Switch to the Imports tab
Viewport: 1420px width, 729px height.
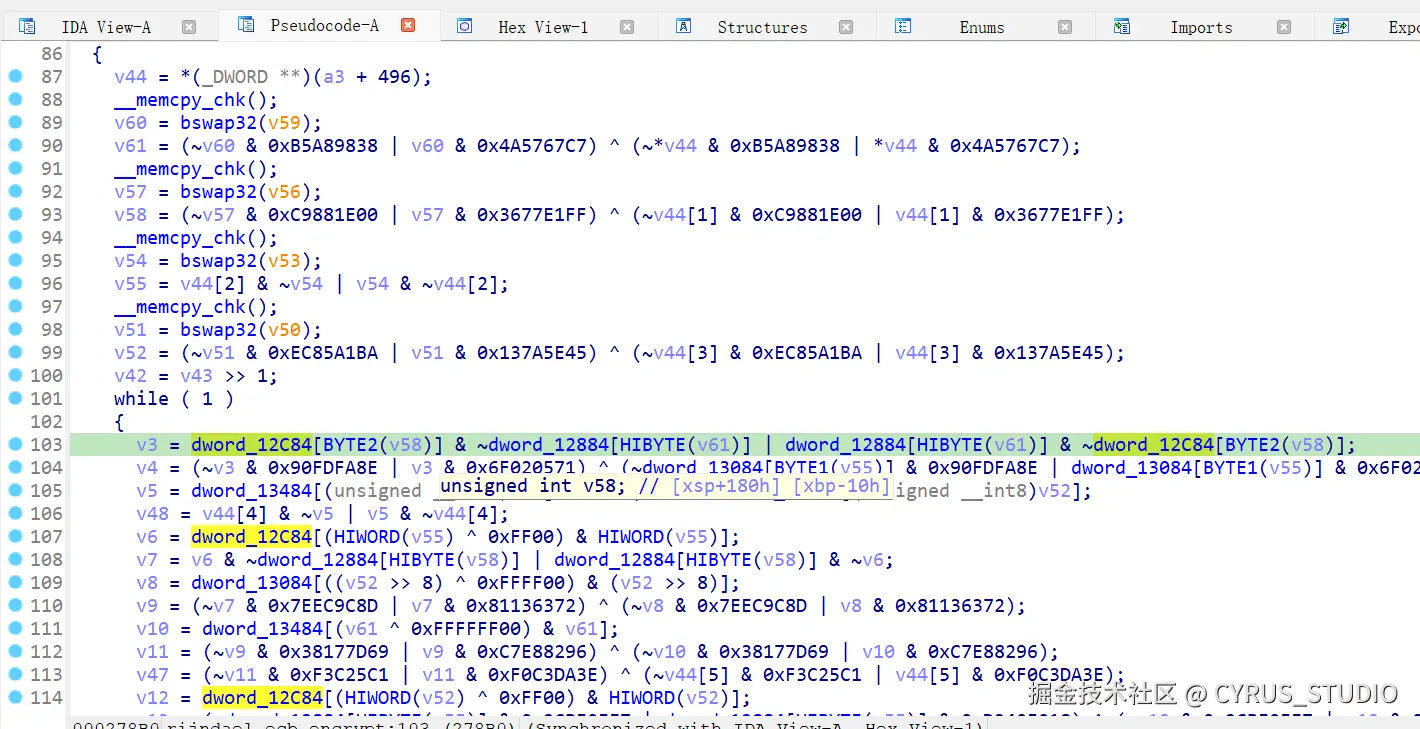pos(1201,27)
